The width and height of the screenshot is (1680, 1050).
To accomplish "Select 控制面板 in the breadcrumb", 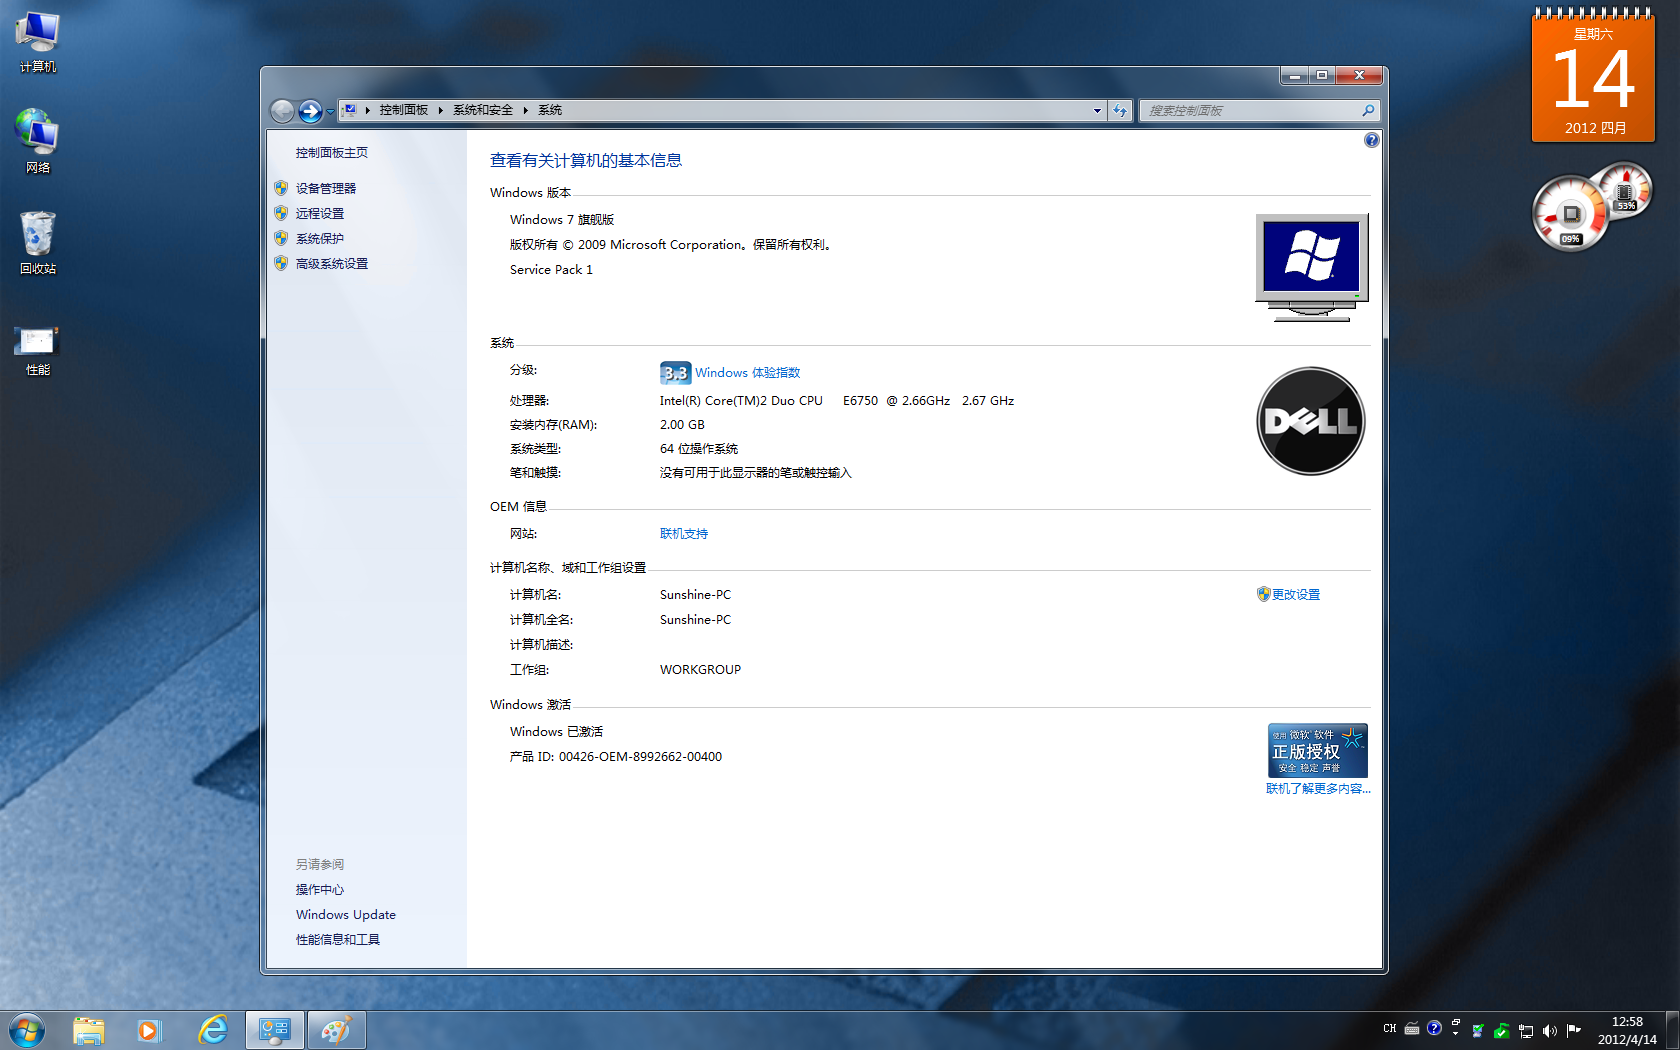I will point(403,110).
